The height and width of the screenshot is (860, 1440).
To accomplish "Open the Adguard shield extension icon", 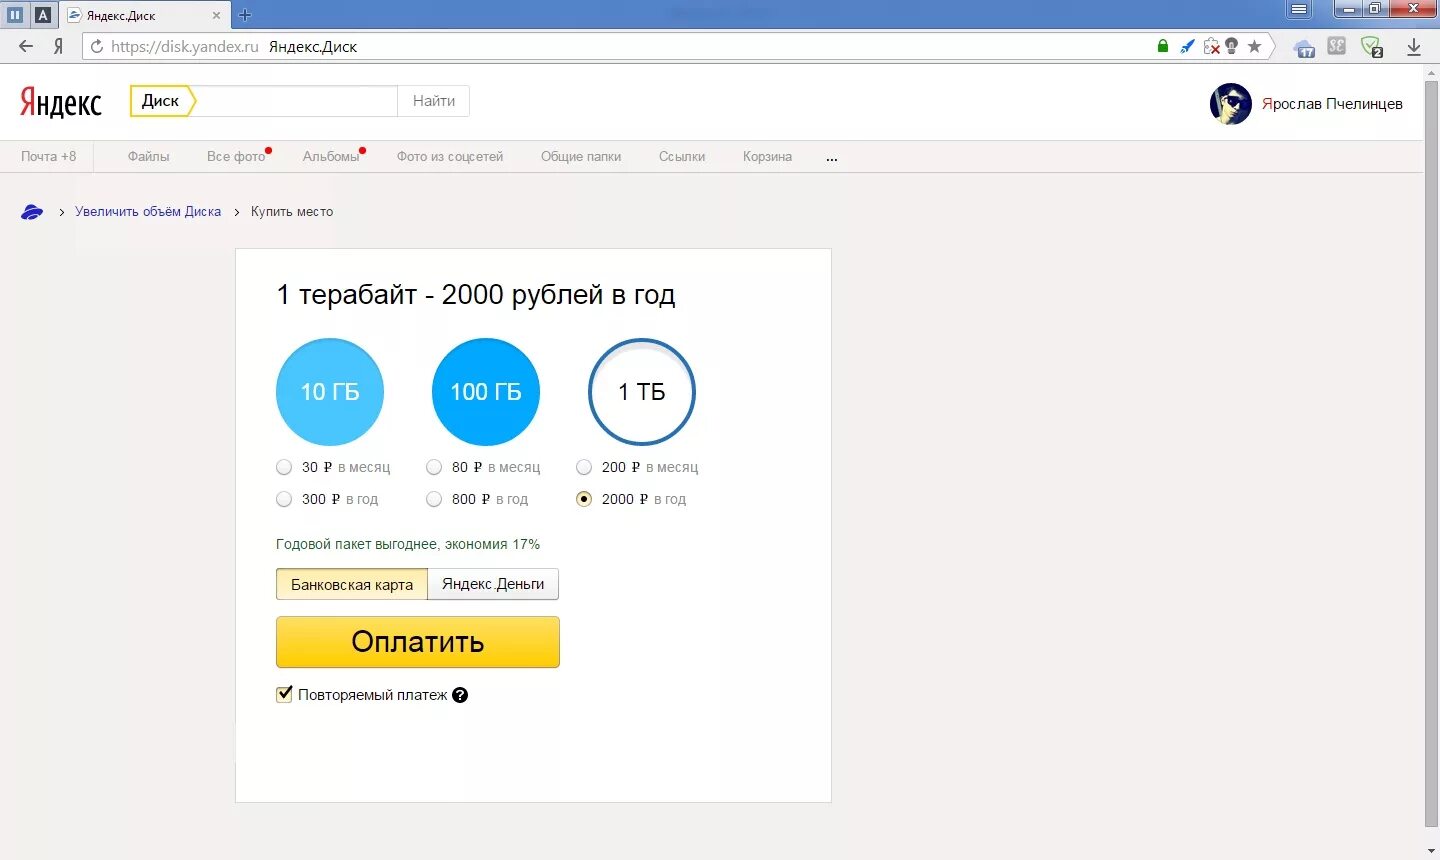I will 1371,47.
